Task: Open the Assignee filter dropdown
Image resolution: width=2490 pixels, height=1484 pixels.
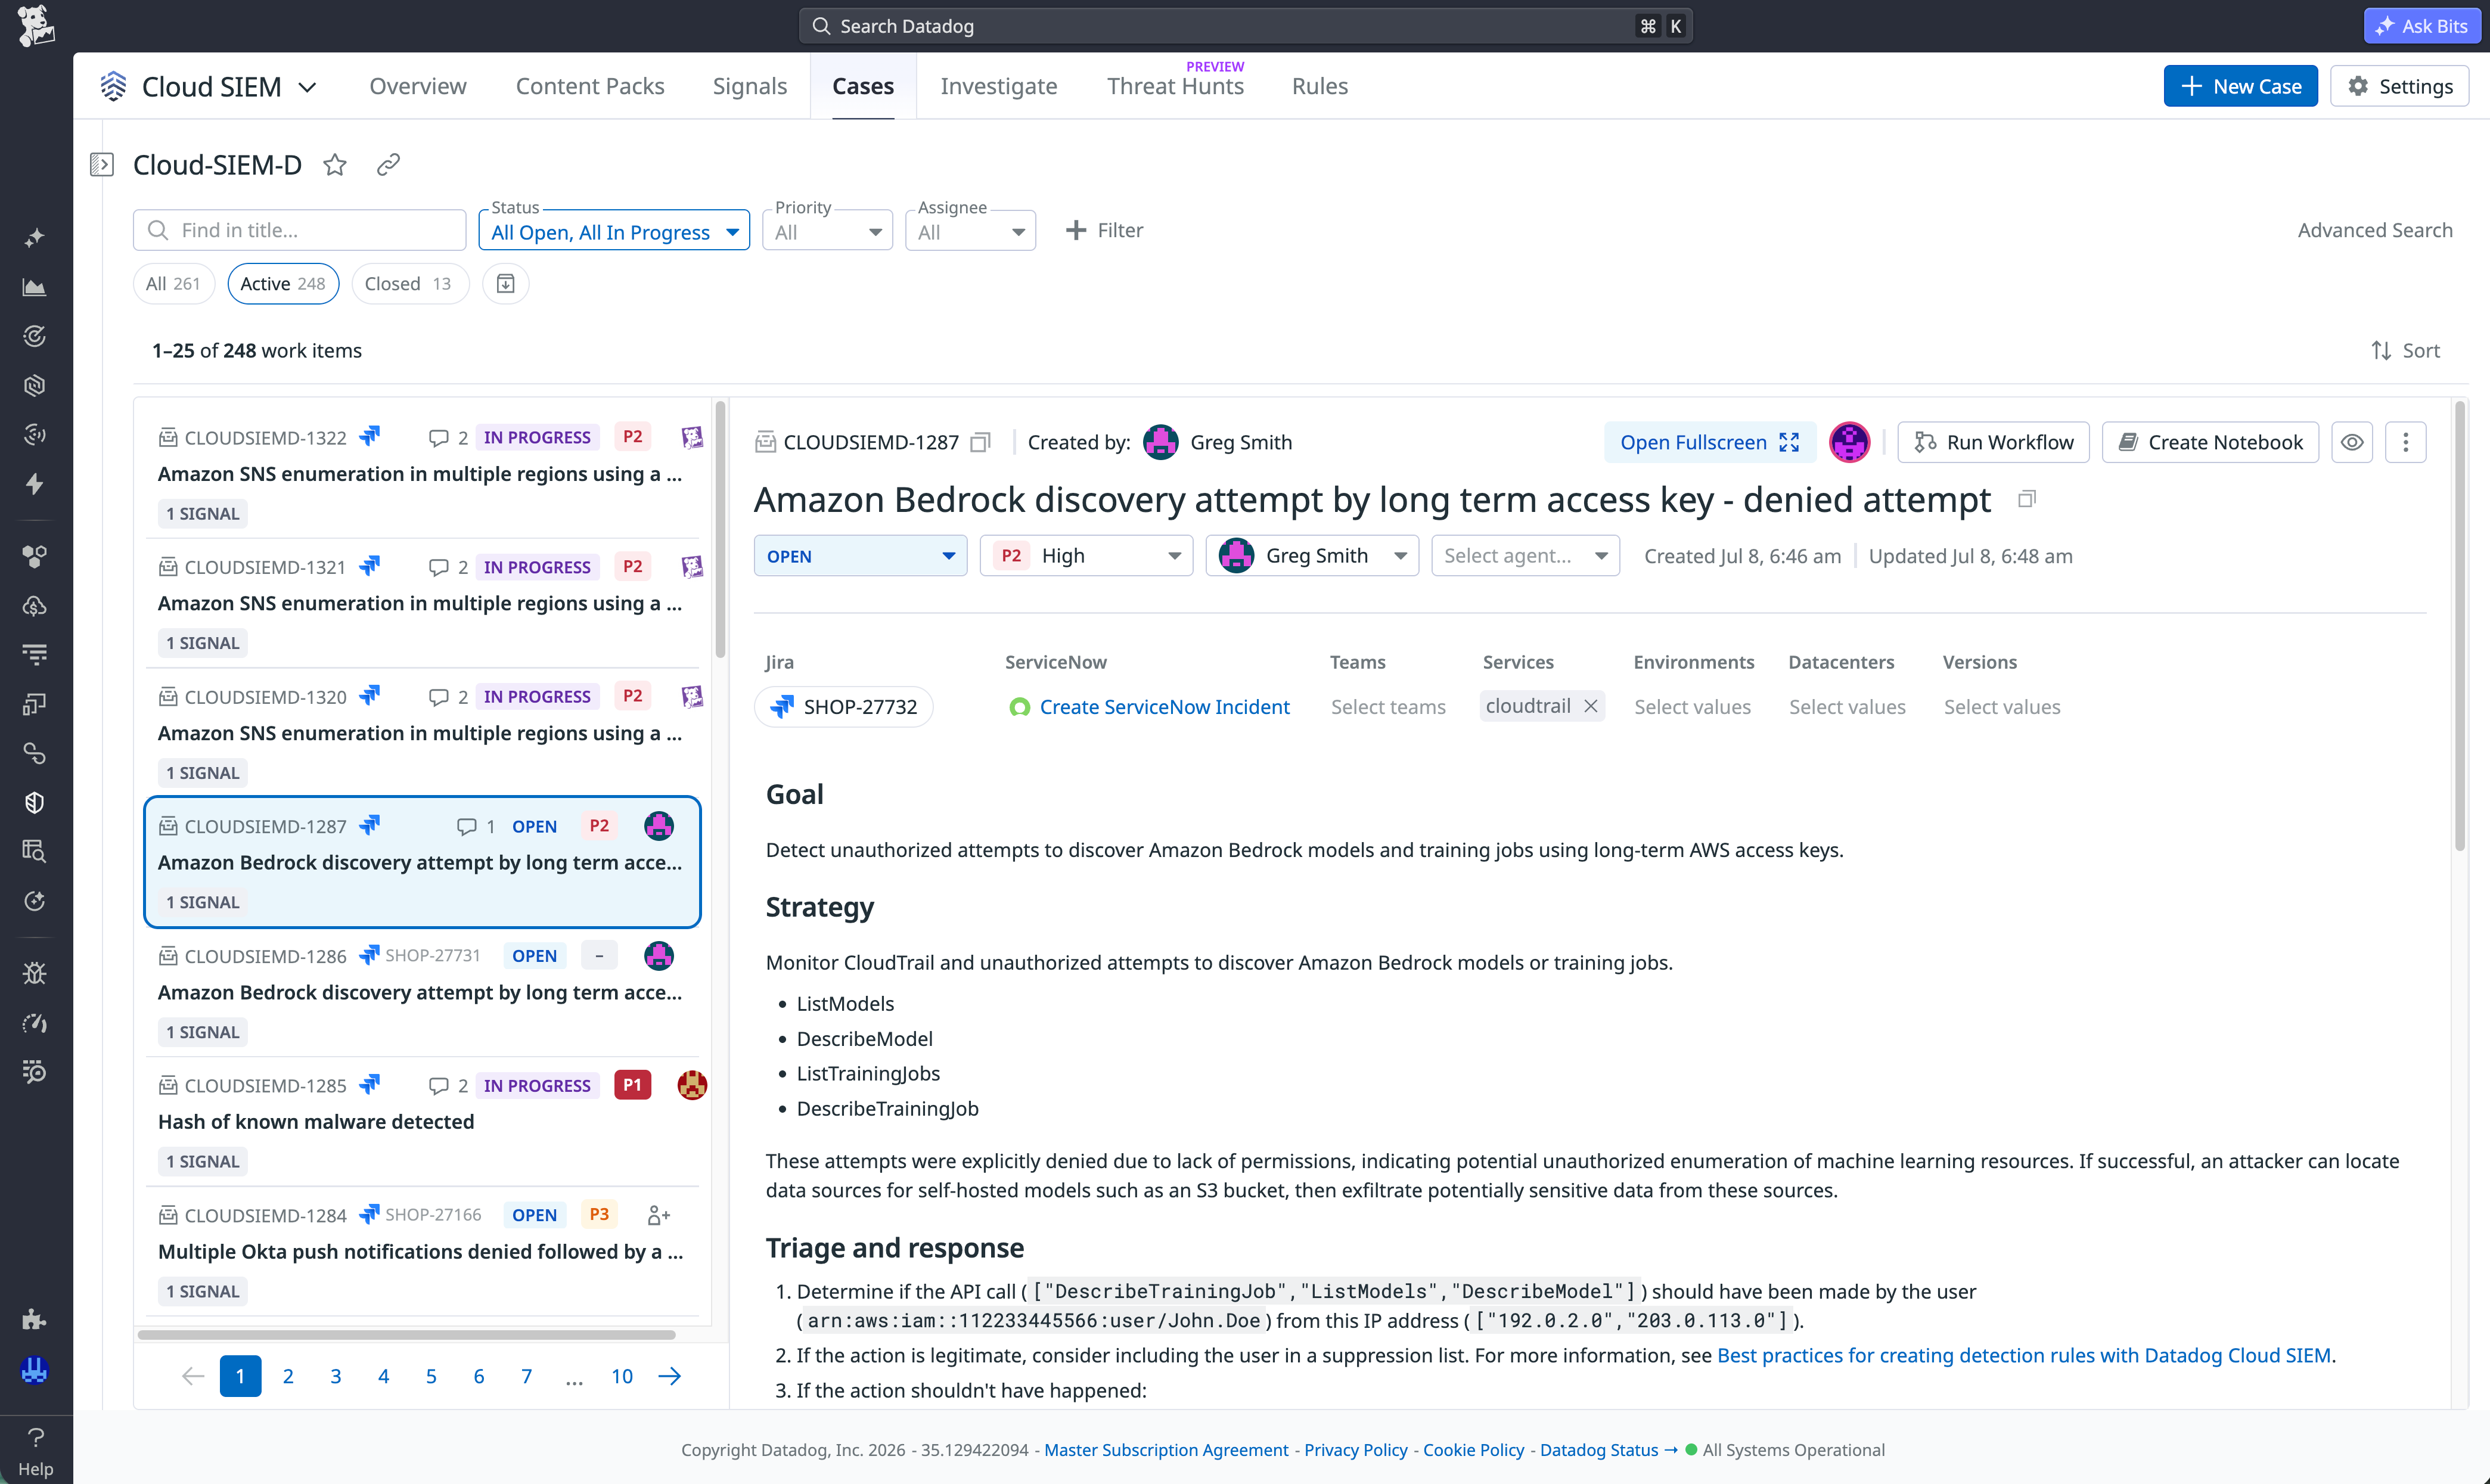Action: 970,231
